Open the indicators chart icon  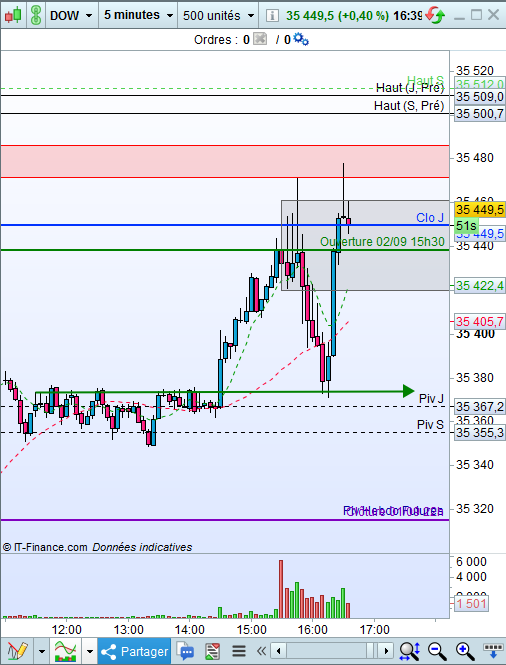click(x=65, y=651)
